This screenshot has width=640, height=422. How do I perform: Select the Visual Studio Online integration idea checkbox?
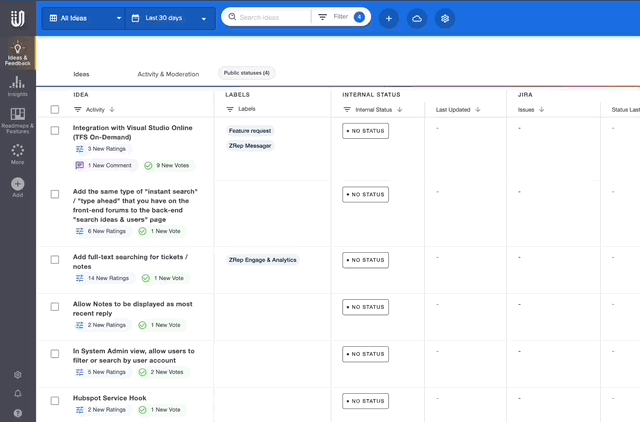55,131
